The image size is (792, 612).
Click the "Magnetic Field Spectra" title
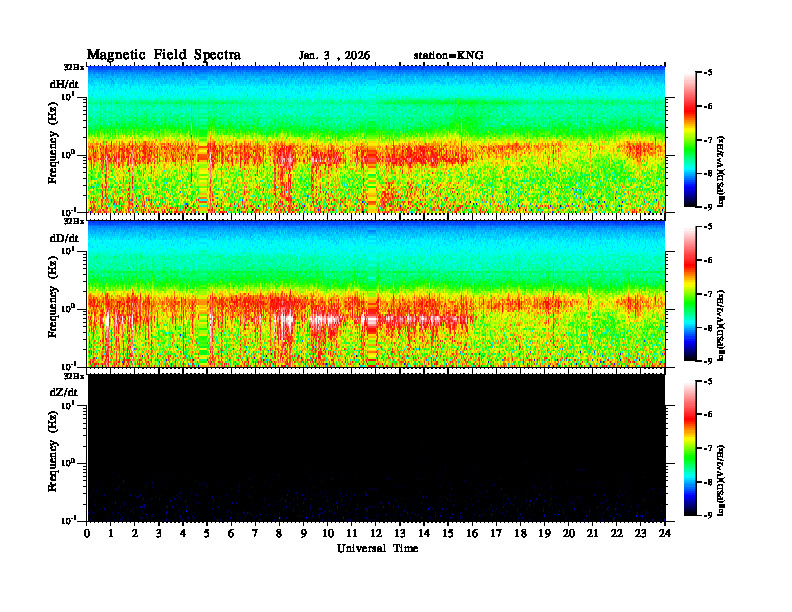pos(164,55)
